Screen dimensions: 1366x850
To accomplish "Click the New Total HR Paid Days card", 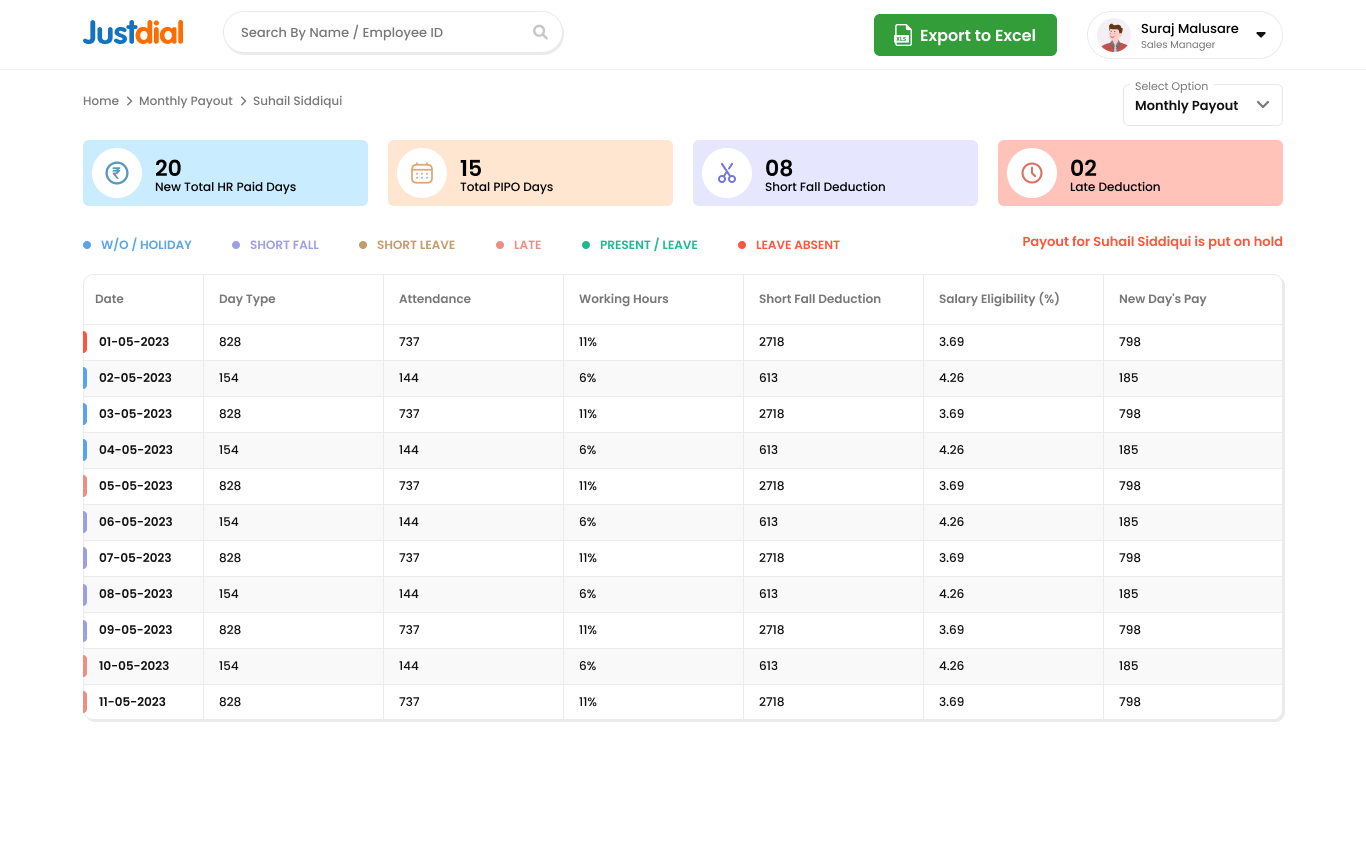I will (225, 173).
